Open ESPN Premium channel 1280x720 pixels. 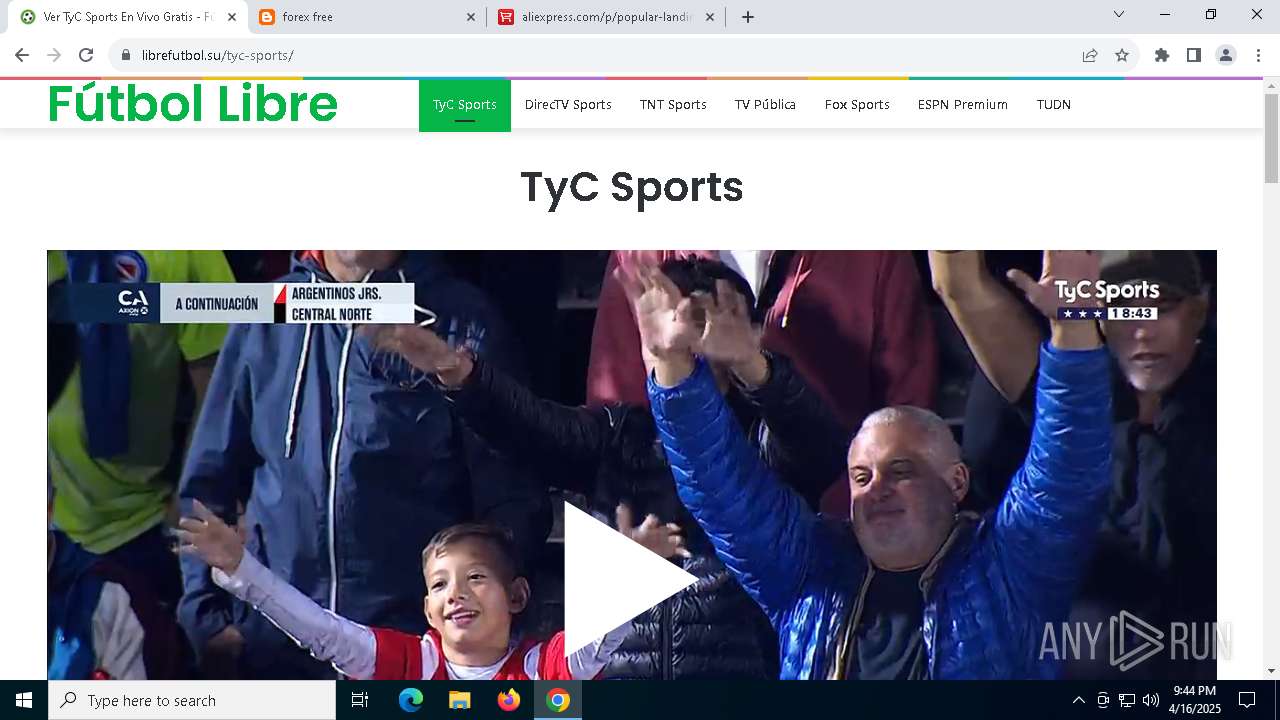[963, 105]
